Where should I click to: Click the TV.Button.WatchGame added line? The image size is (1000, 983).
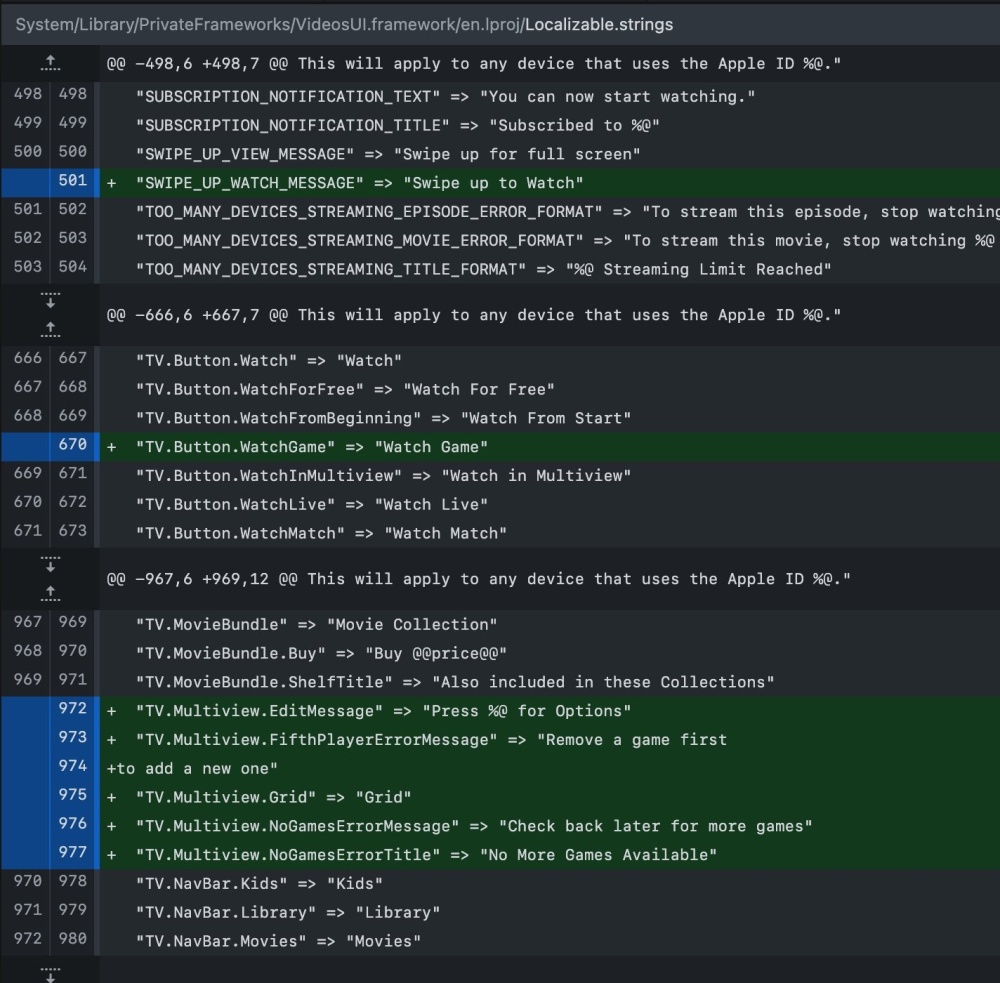312,447
